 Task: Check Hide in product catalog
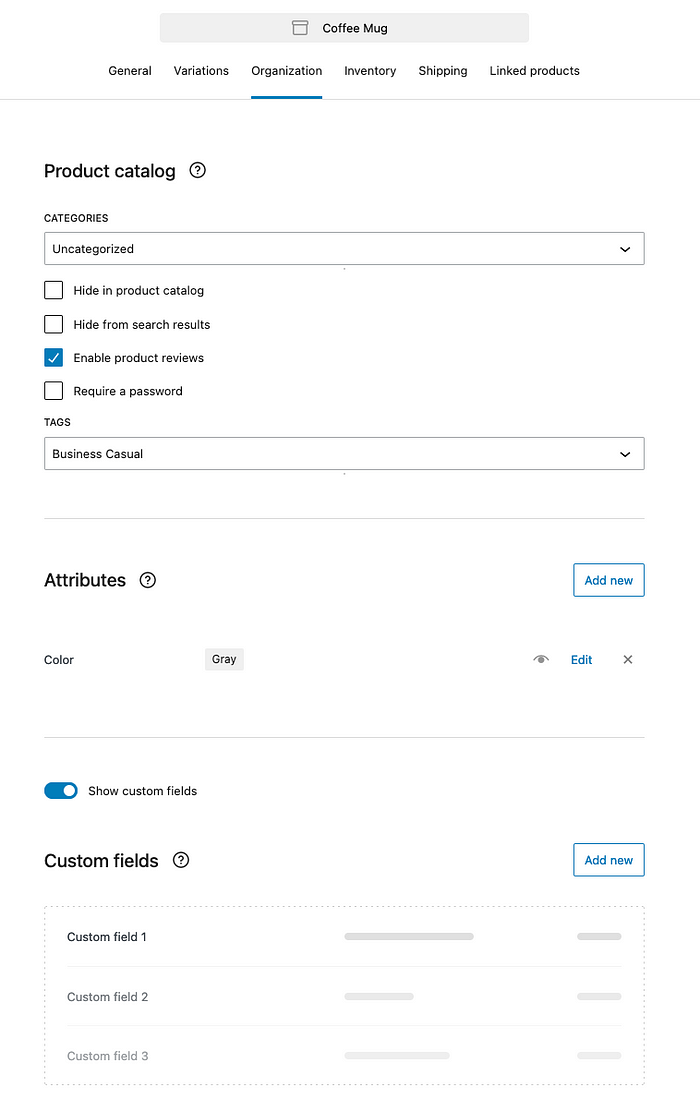click(53, 290)
